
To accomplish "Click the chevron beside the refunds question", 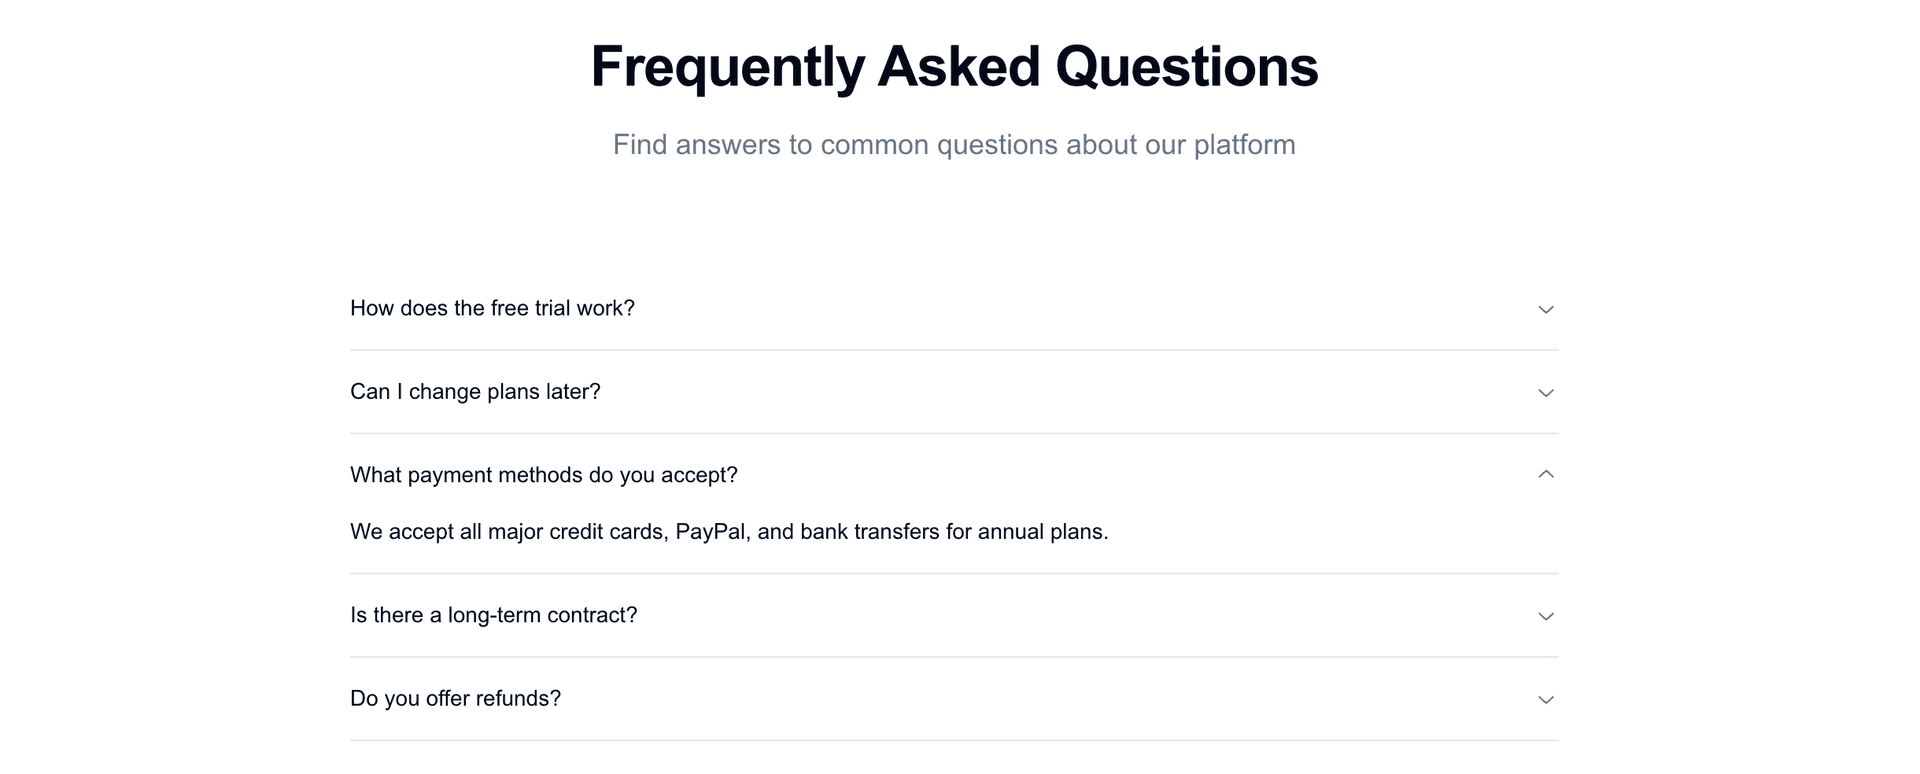I will (1545, 699).
